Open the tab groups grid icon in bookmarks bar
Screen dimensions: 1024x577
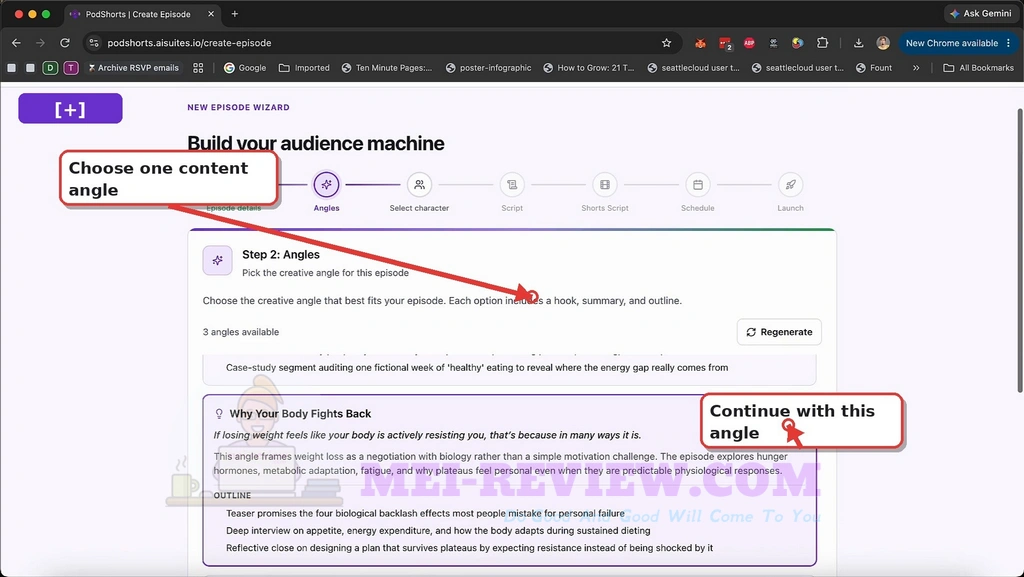198,68
